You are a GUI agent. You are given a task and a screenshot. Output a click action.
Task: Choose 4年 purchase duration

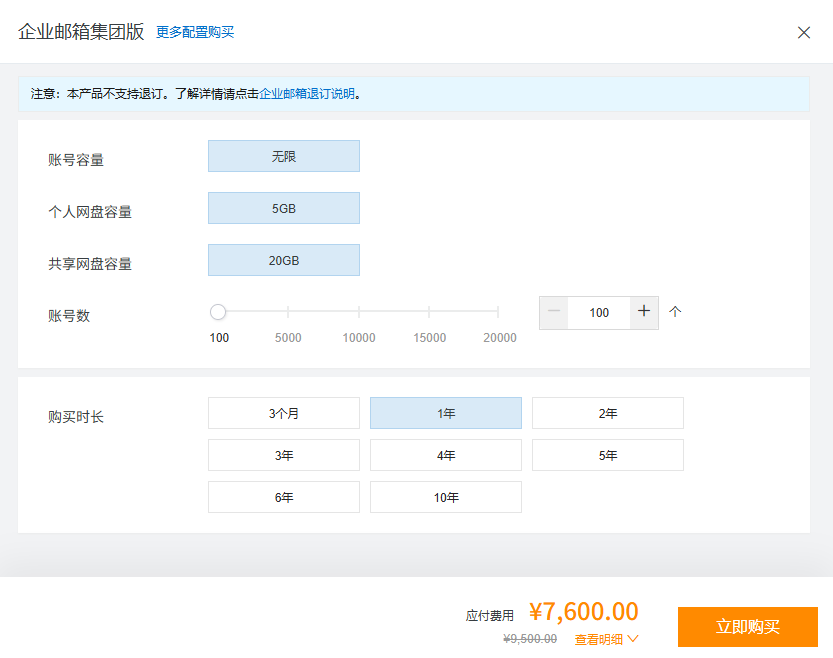[446, 455]
